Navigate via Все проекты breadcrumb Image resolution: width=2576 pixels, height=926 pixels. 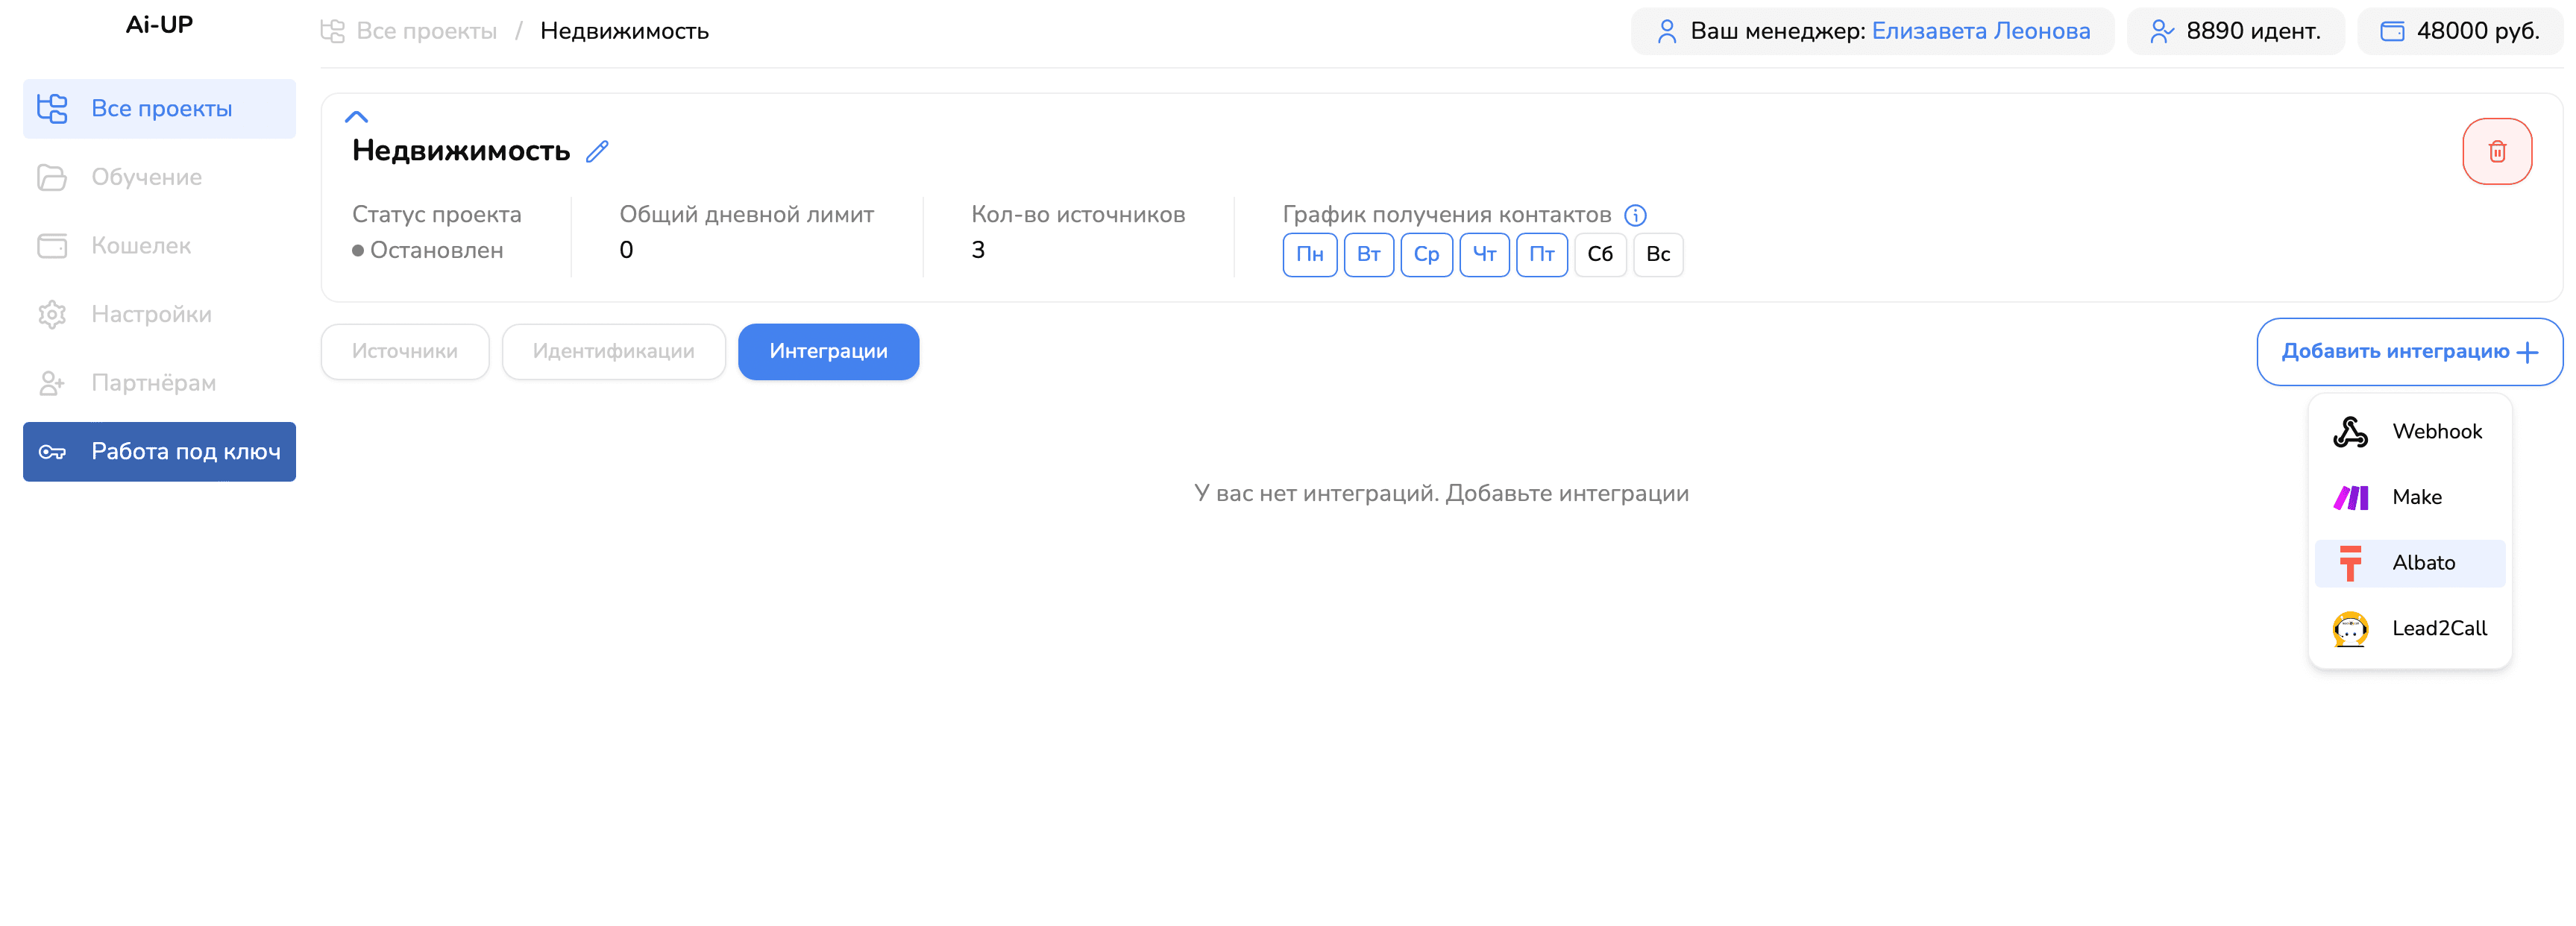tap(427, 31)
